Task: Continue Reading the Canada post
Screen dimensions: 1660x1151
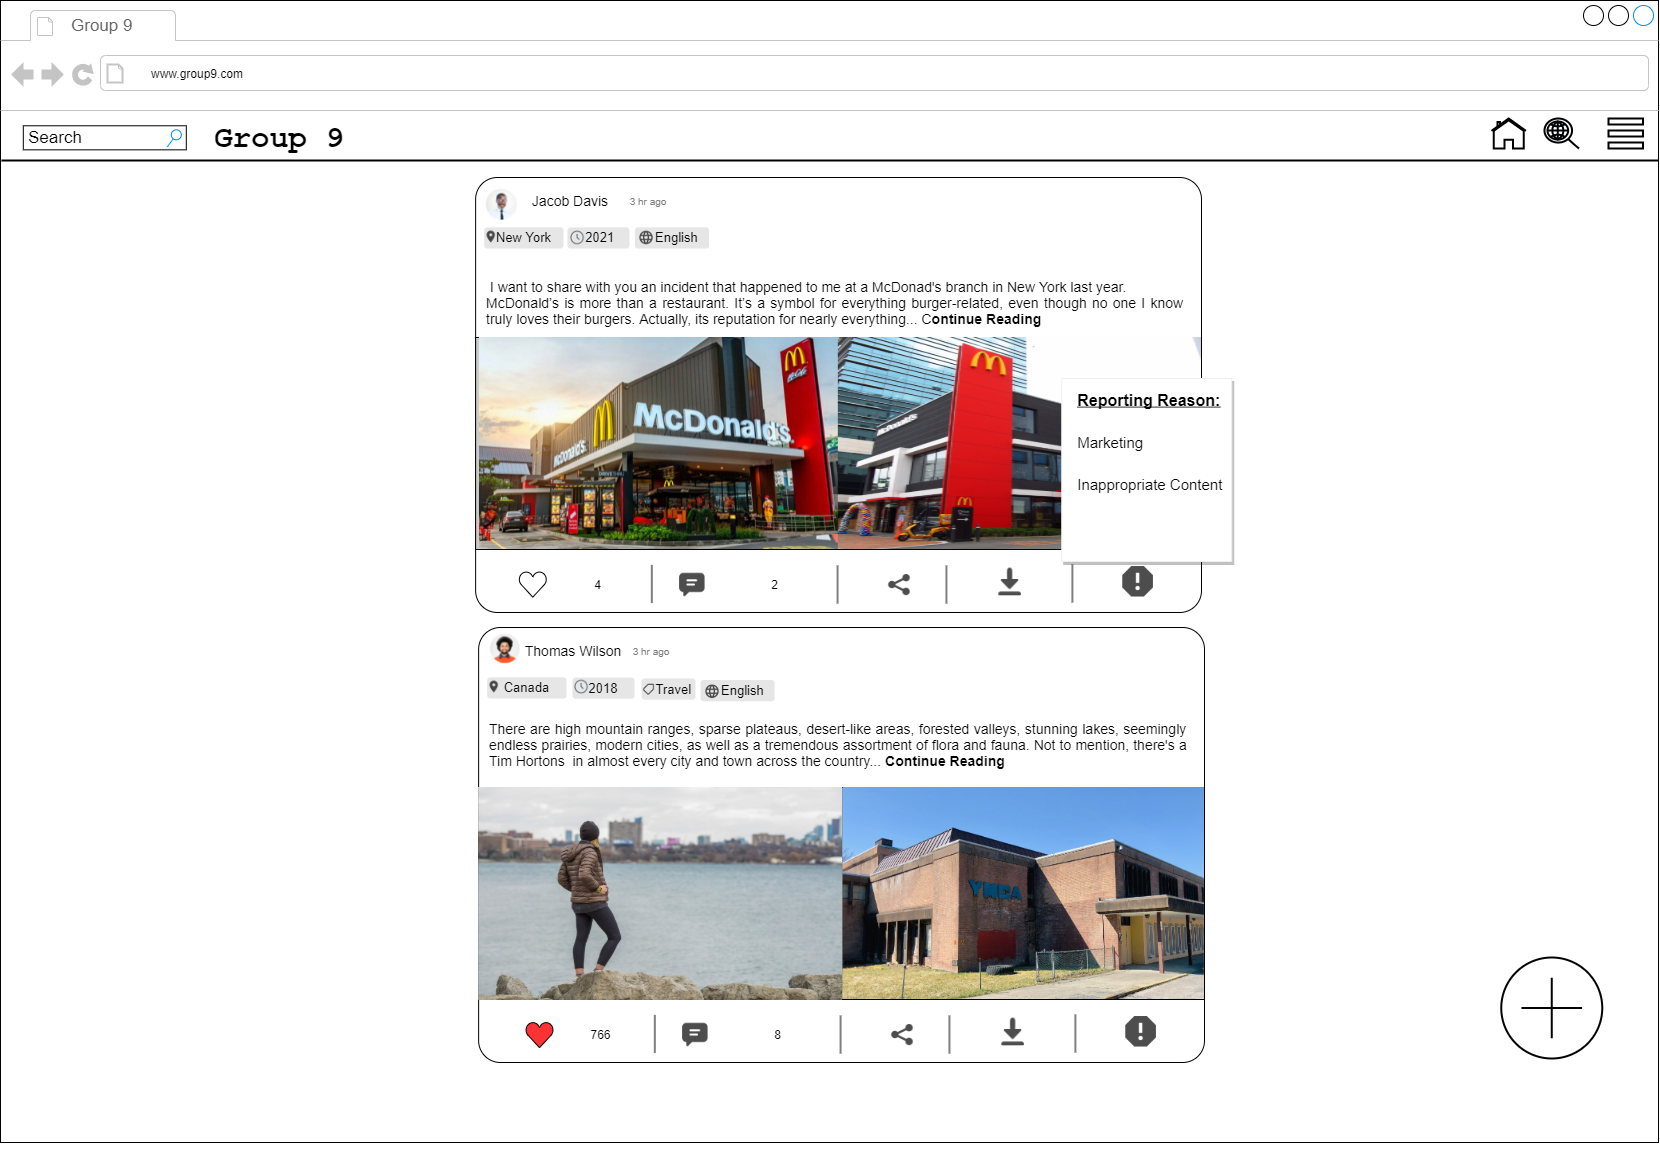Action: tap(945, 761)
